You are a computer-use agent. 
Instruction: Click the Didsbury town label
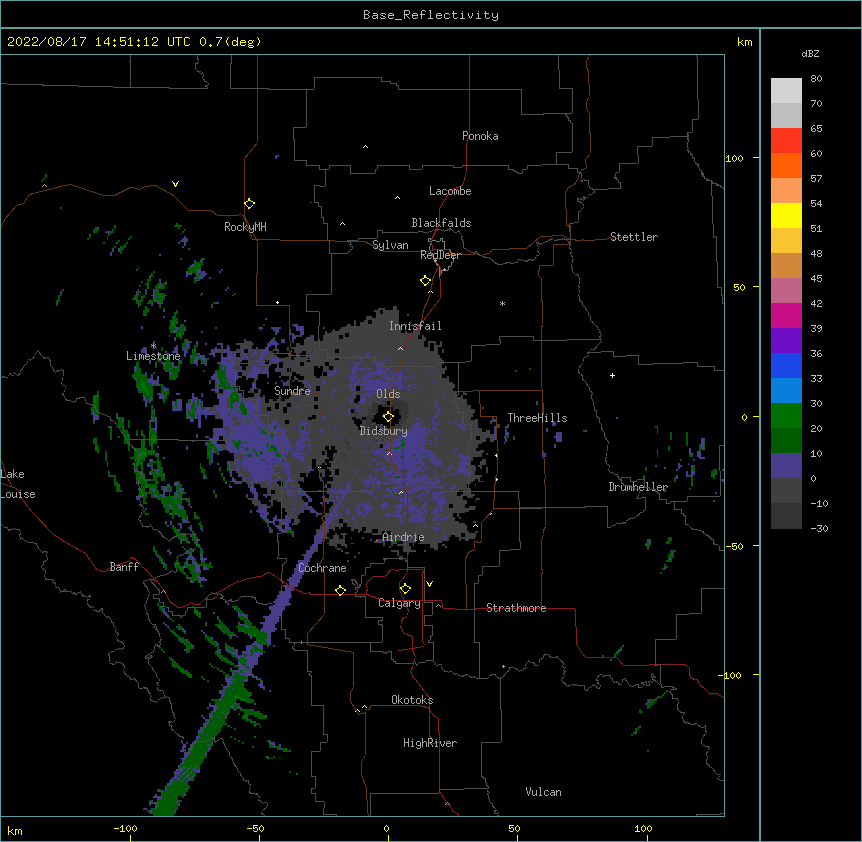384,431
